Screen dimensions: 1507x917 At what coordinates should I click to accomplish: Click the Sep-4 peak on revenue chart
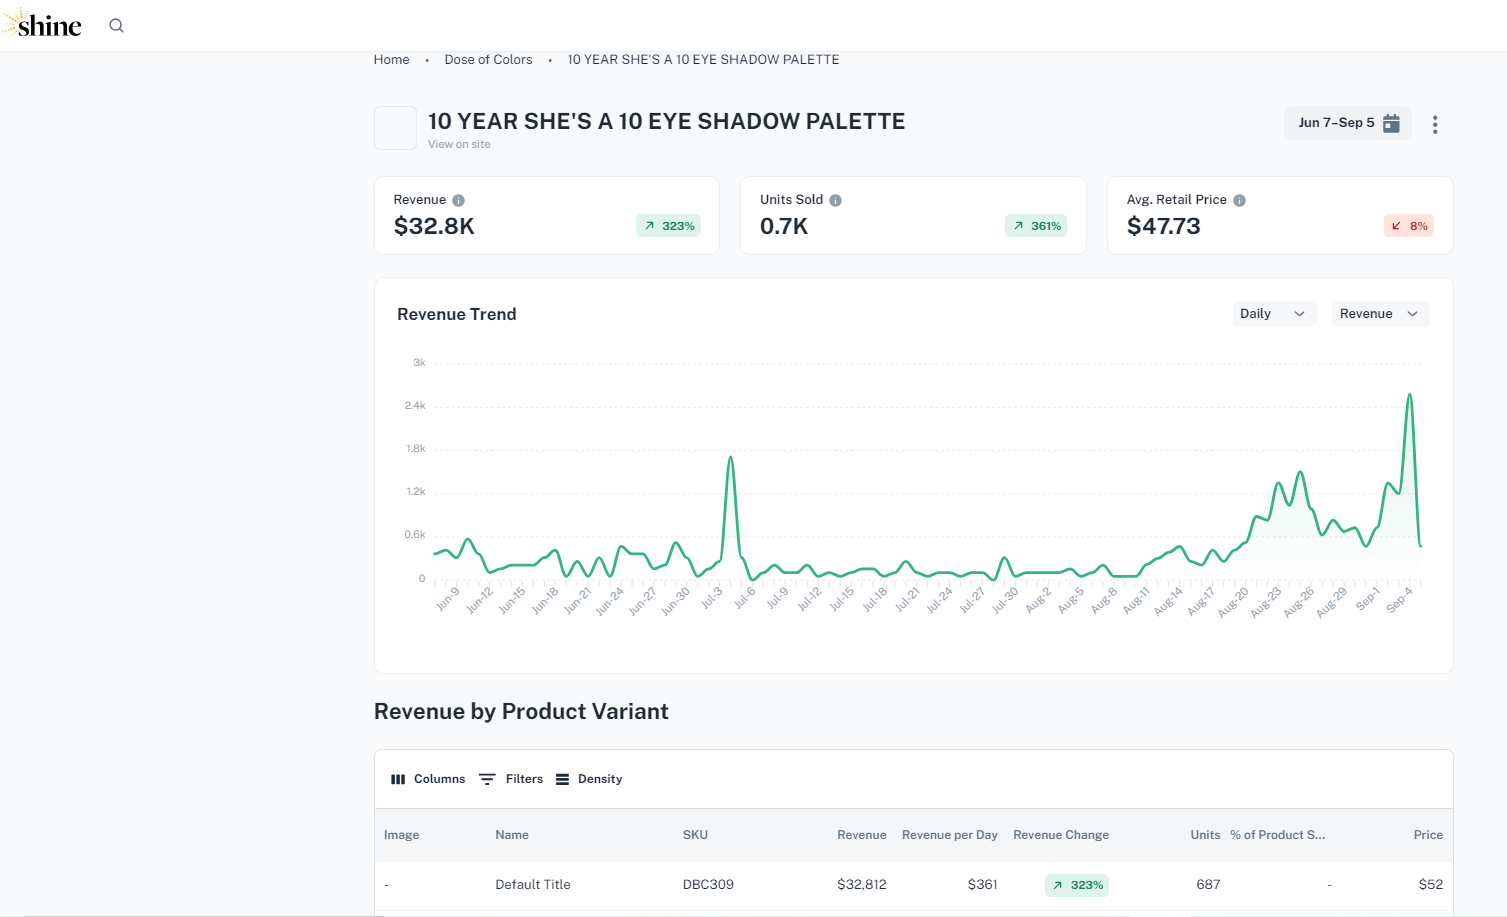pyautogui.click(x=1410, y=395)
